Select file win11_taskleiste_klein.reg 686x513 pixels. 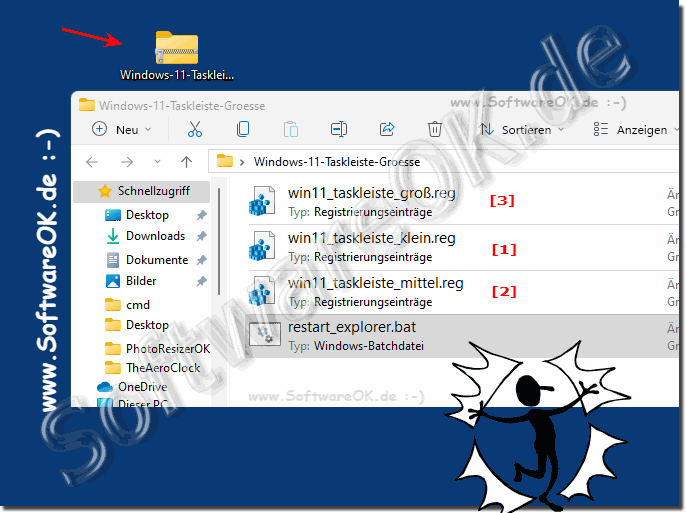464,247
